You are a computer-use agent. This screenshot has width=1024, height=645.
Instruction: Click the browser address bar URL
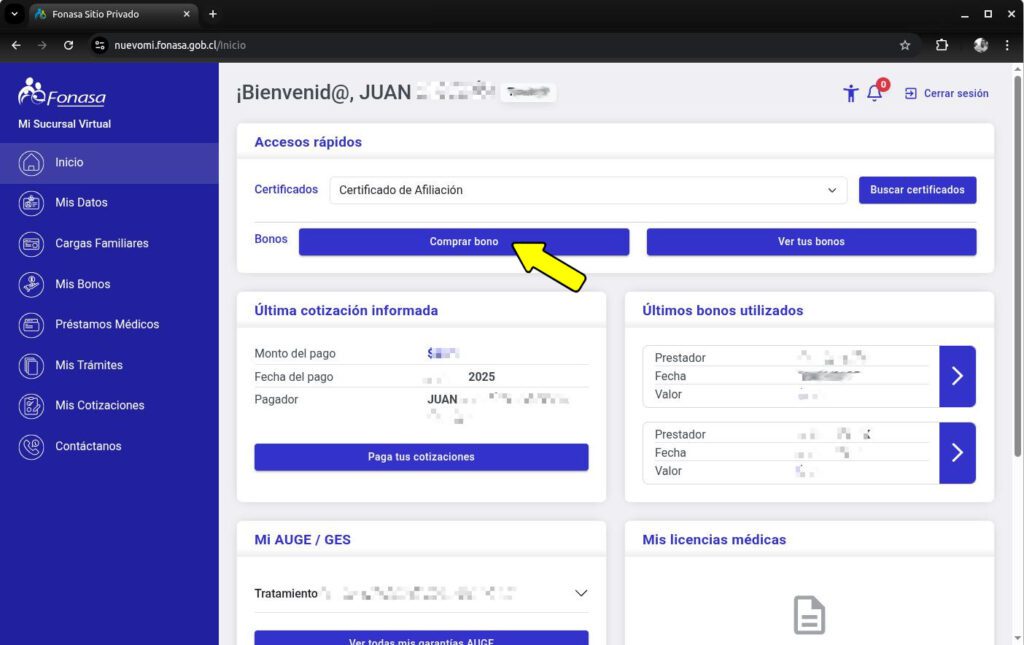click(180, 45)
